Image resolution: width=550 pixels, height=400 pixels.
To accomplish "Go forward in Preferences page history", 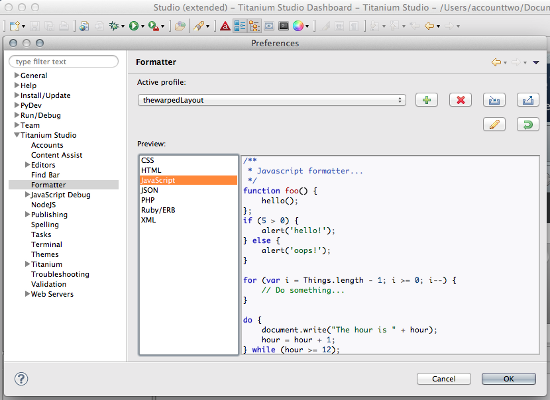I will pos(516,62).
